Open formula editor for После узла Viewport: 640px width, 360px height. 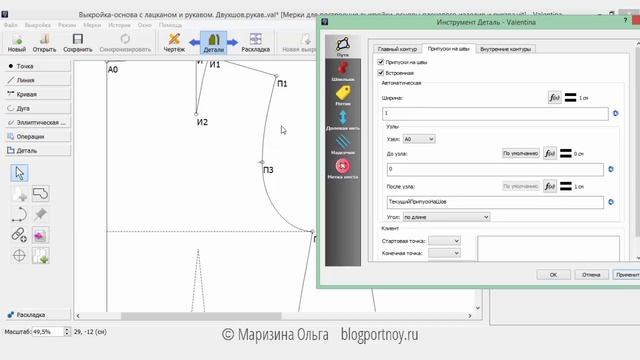(549, 187)
